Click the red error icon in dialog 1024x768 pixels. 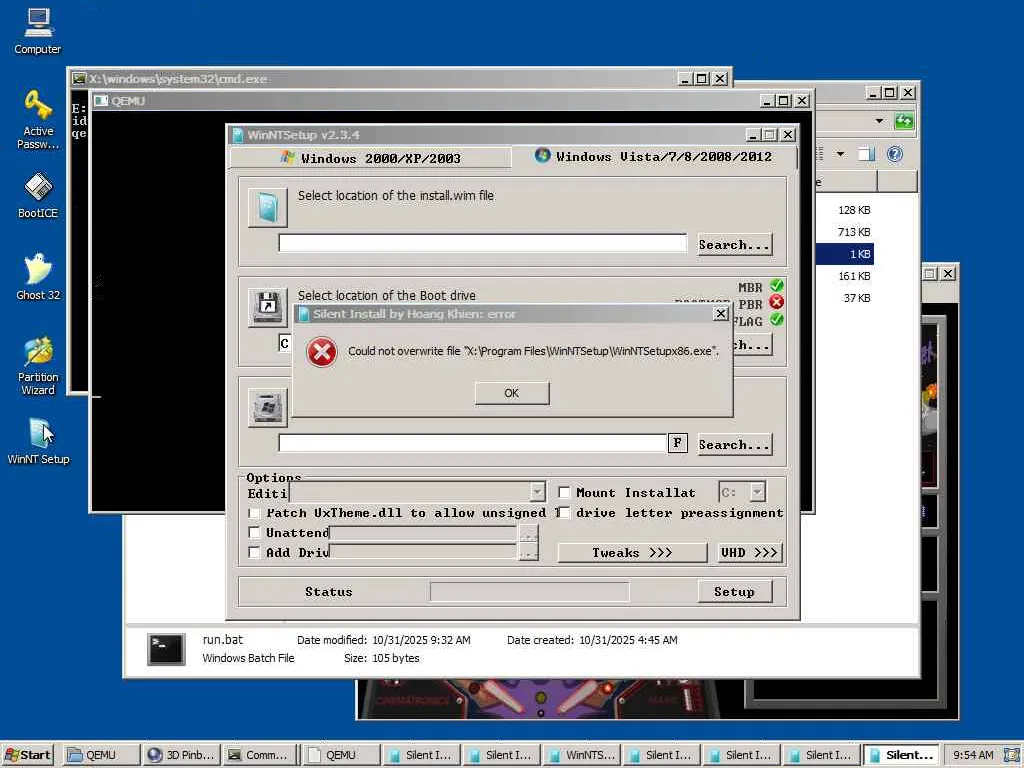321,352
